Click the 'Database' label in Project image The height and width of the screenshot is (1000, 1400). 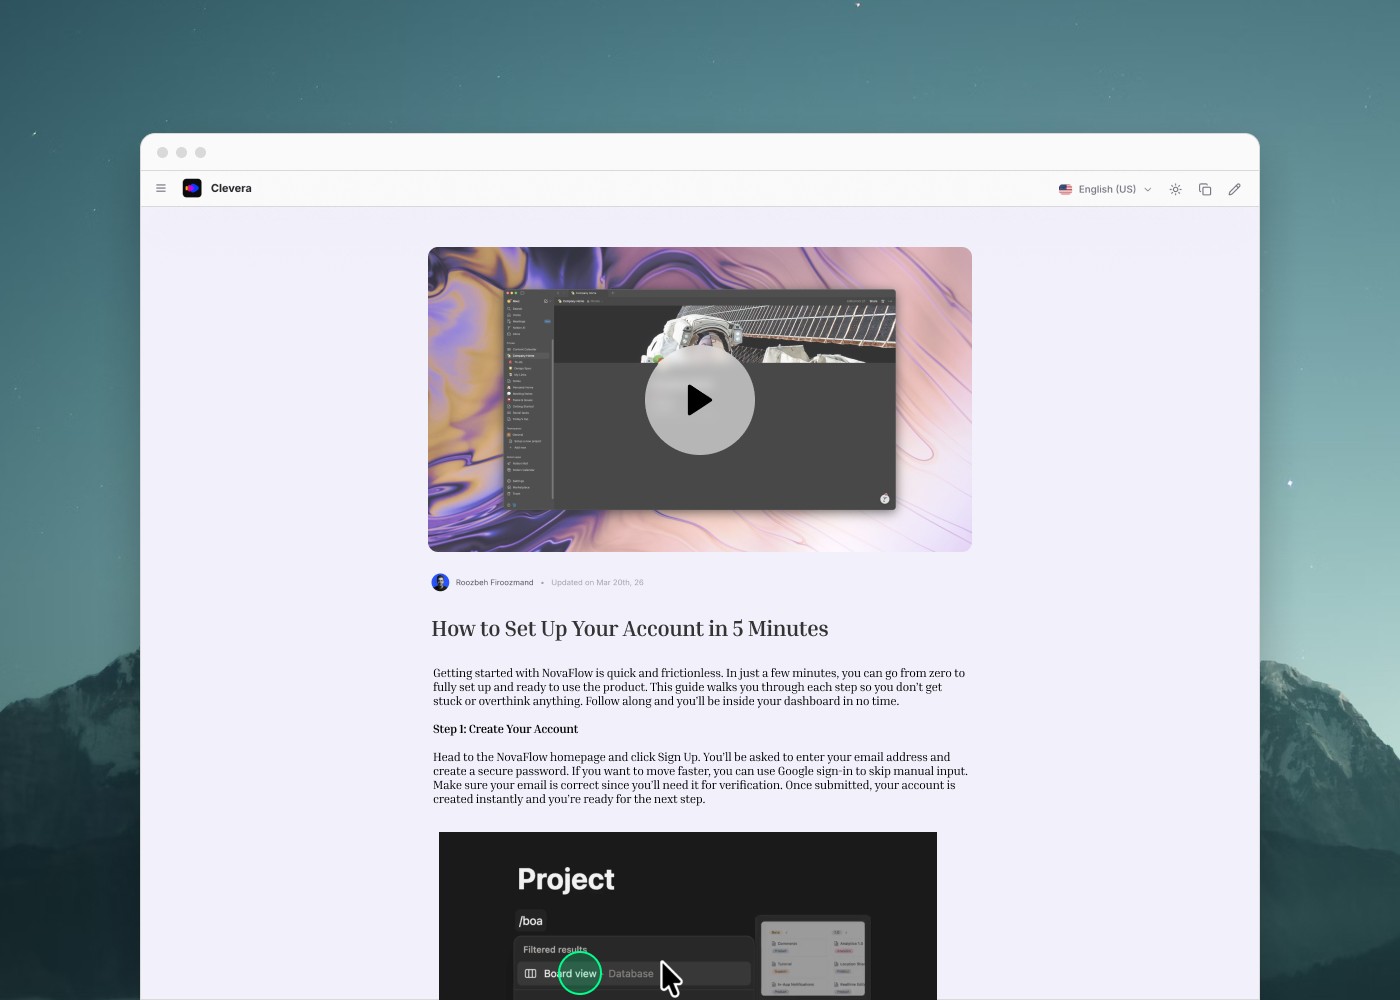631,973
